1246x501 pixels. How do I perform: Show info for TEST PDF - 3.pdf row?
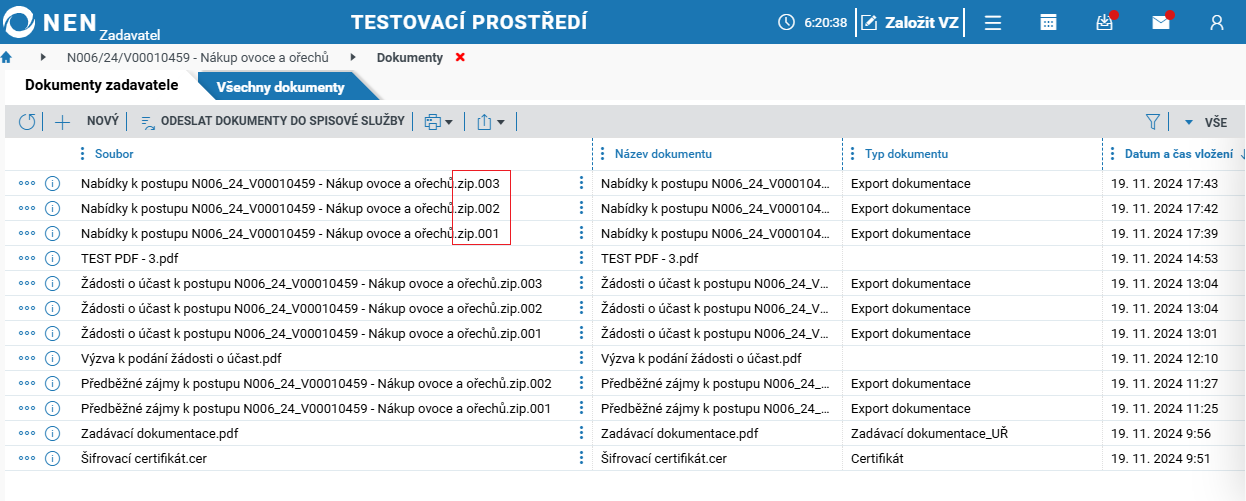tap(53, 259)
